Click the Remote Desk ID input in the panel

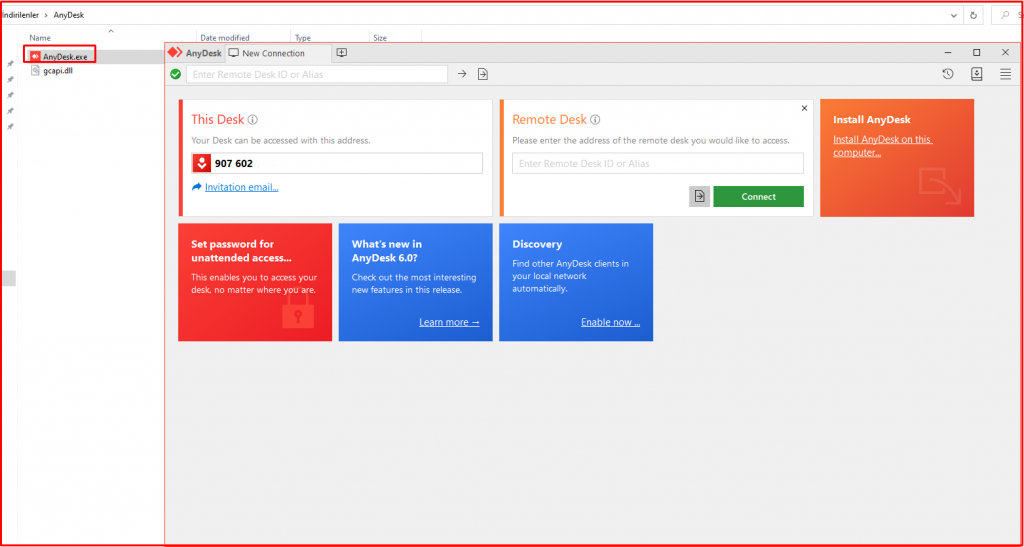[x=657, y=164]
